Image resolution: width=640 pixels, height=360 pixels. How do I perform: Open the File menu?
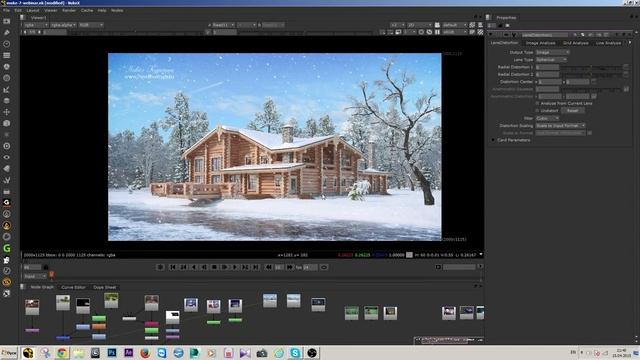[6, 10]
